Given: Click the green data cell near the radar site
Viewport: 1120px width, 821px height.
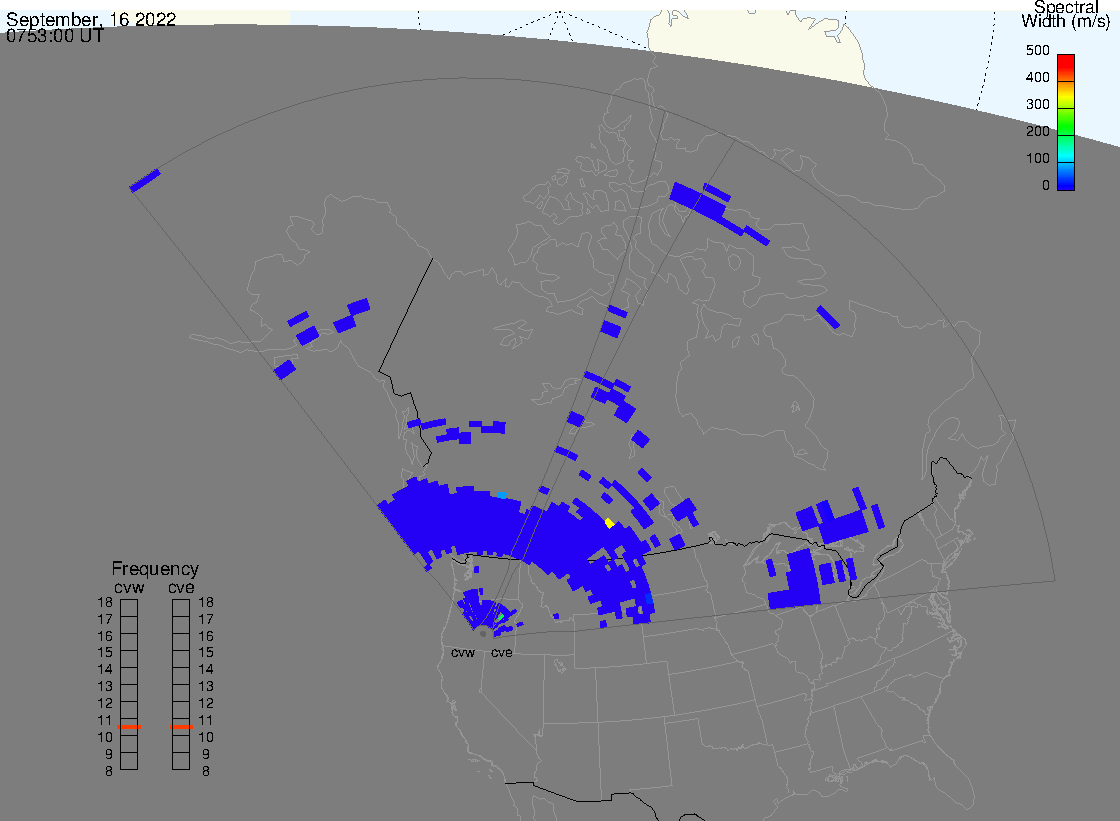Looking at the screenshot, I should coord(501,617).
